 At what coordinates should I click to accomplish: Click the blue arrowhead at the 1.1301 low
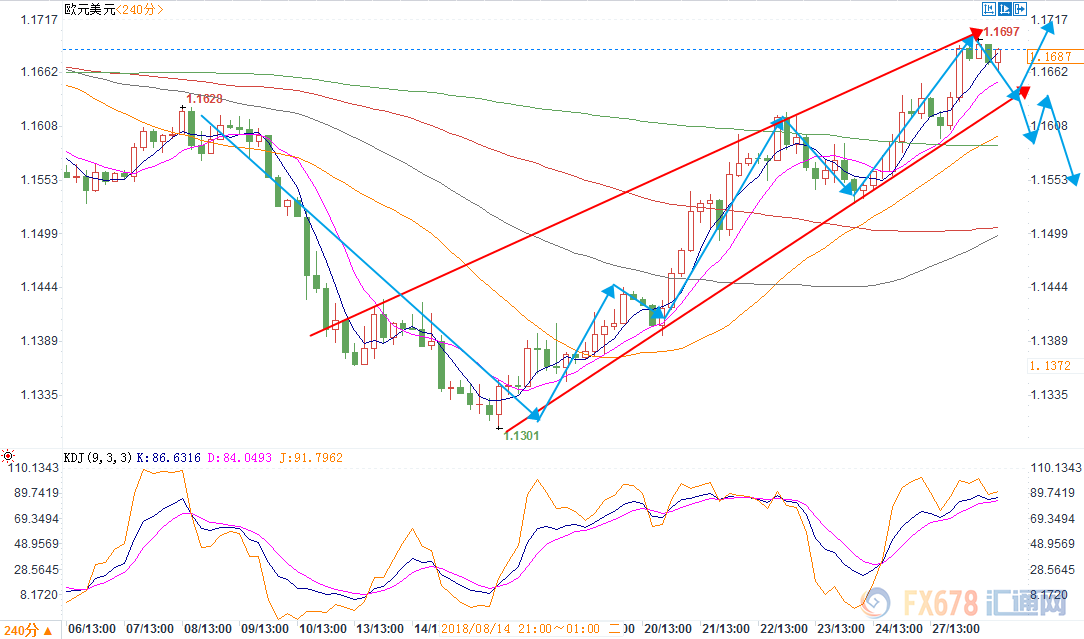click(x=537, y=412)
